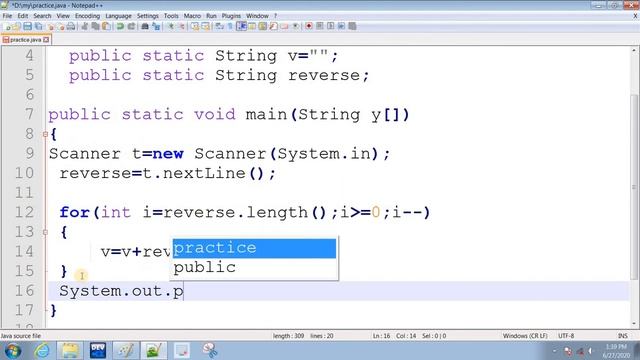Click the Close document toolbar icon
Viewport: 640px width, 360px height.
click(x=51, y=27)
